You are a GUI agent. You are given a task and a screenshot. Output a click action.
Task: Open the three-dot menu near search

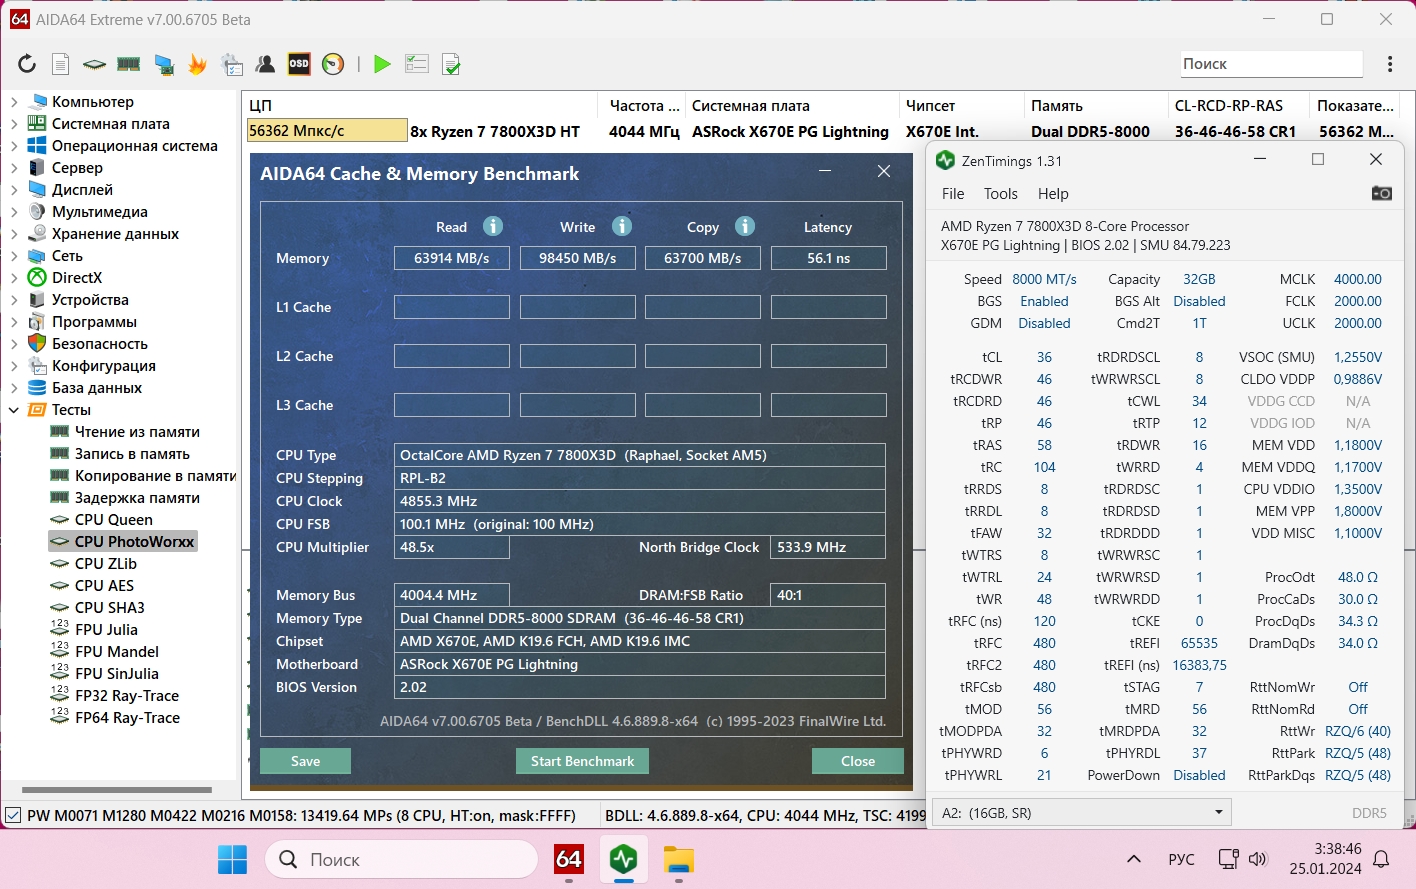coord(1390,64)
